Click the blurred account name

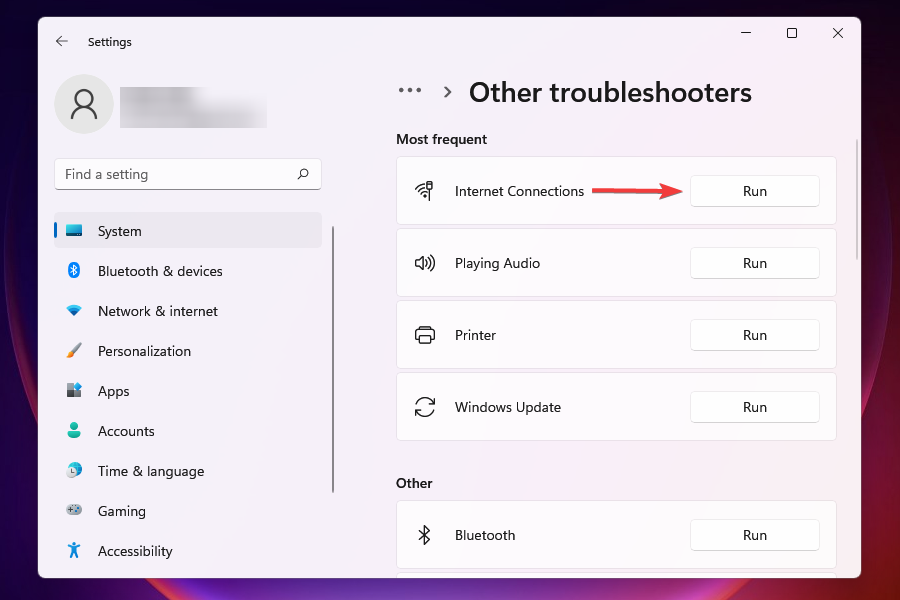click(193, 107)
